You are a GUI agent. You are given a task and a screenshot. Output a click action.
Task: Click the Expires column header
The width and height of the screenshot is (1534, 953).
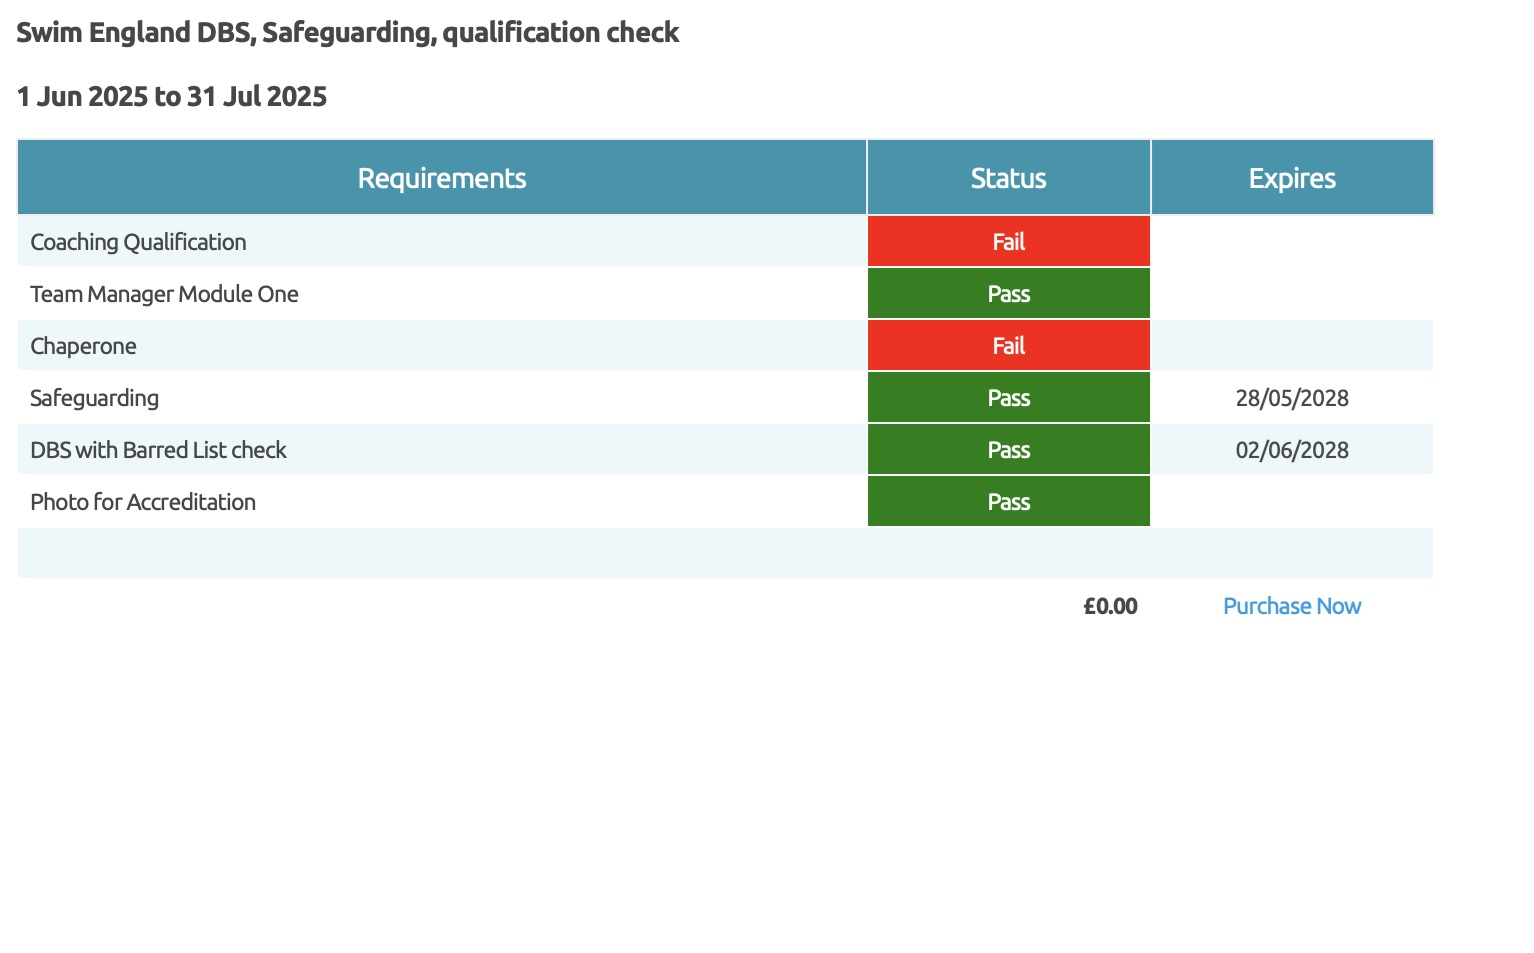pyautogui.click(x=1291, y=178)
